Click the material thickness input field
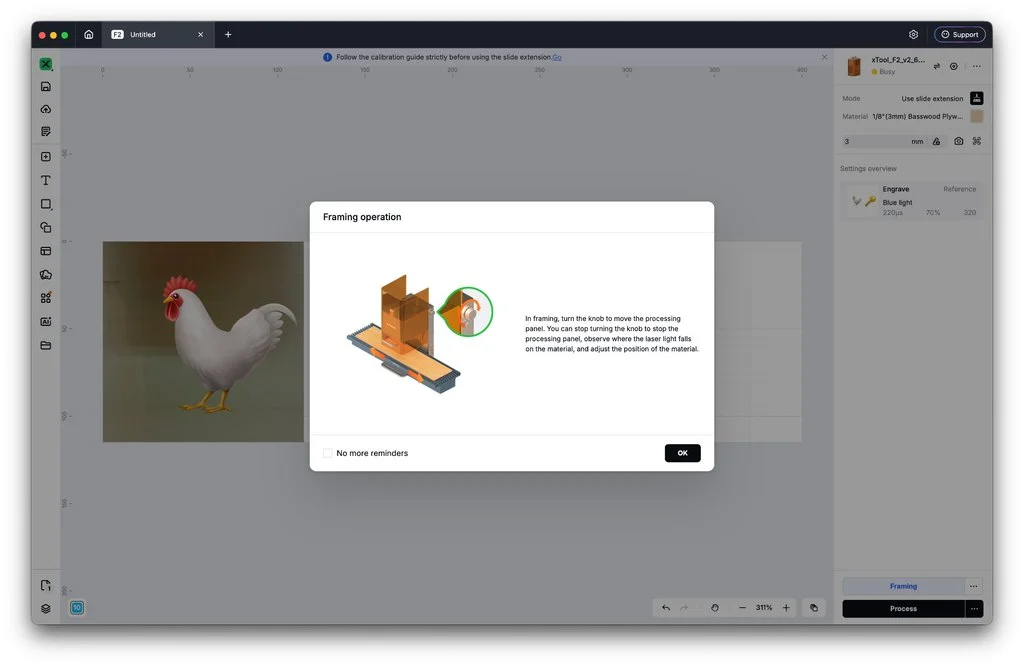1024x666 pixels. pos(884,141)
